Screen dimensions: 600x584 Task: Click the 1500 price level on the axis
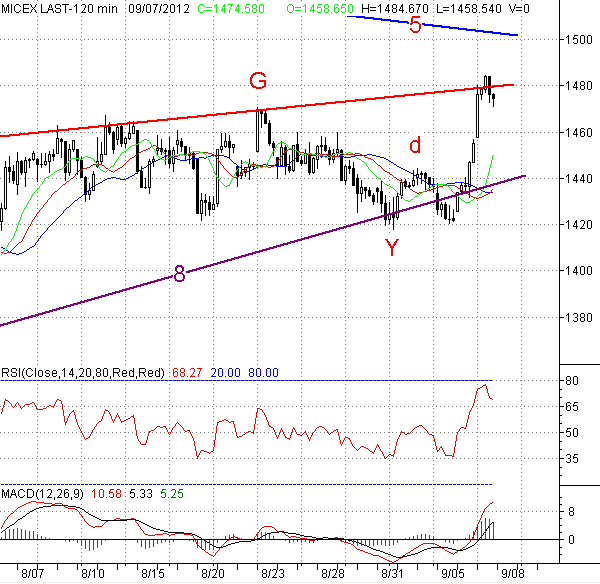click(x=574, y=40)
